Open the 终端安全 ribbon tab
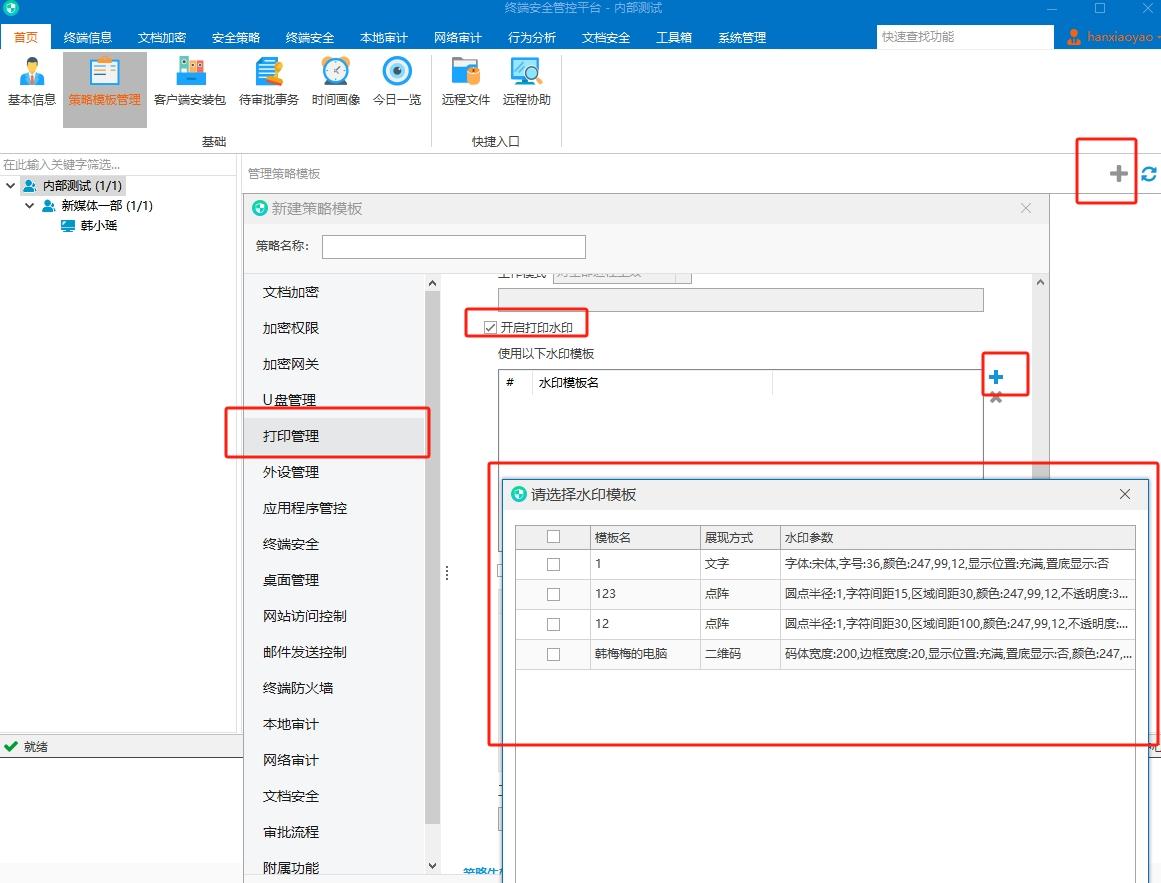 pos(310,37)
